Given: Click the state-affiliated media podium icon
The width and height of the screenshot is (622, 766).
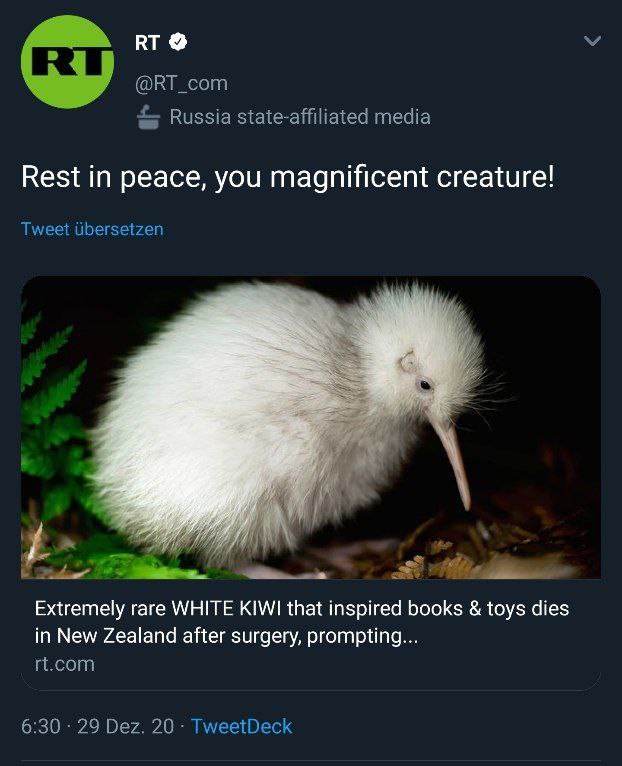Looking at the screenshot, I should coord(149,117).
